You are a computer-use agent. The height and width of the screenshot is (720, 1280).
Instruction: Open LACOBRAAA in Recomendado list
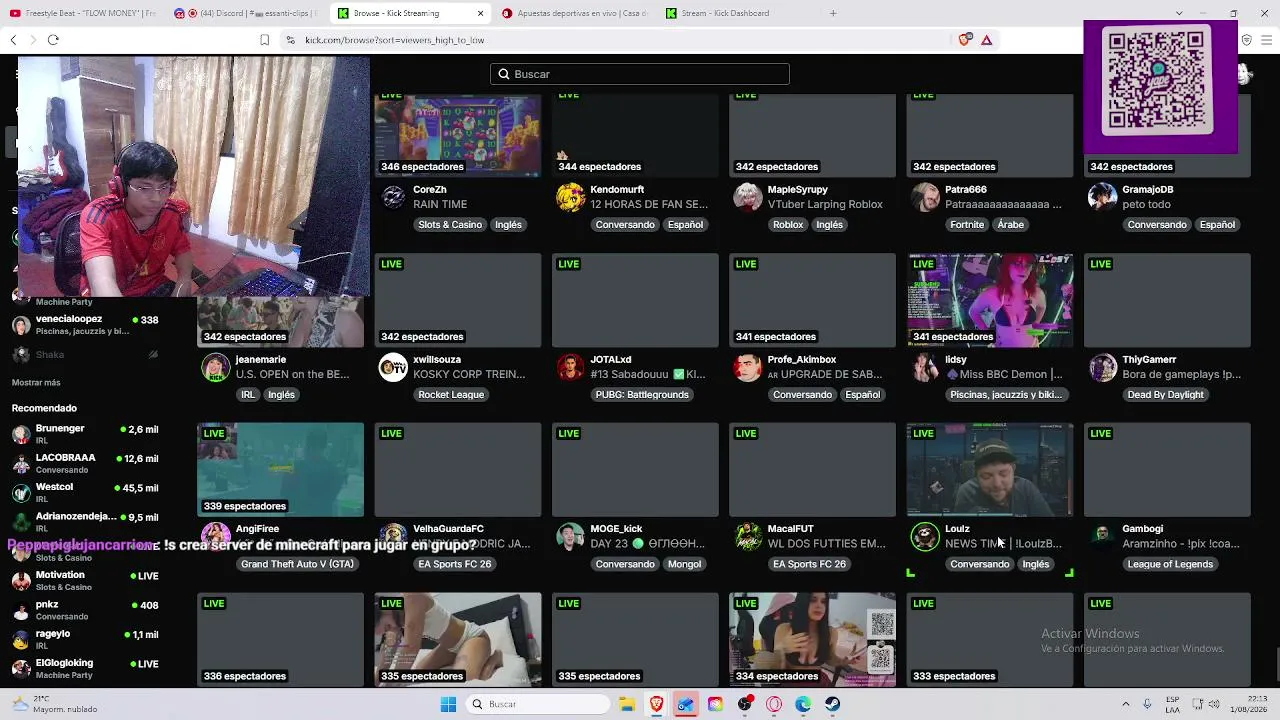[85, 463]
